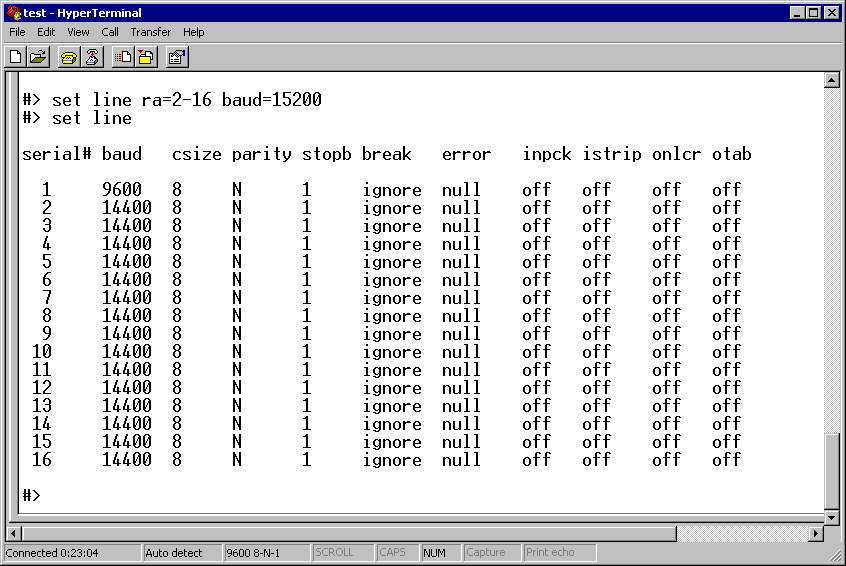Open the File menu

(17, 32)
